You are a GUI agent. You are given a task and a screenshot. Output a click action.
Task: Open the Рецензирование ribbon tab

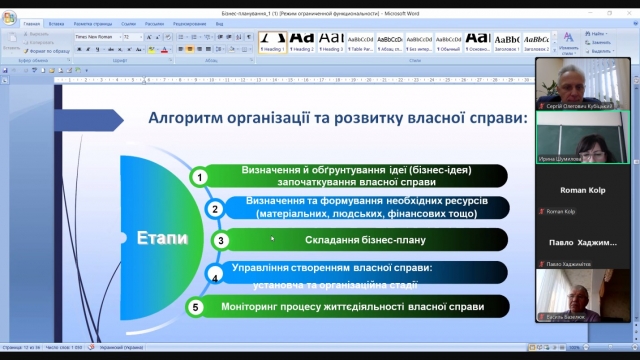(x=189, y=24)
